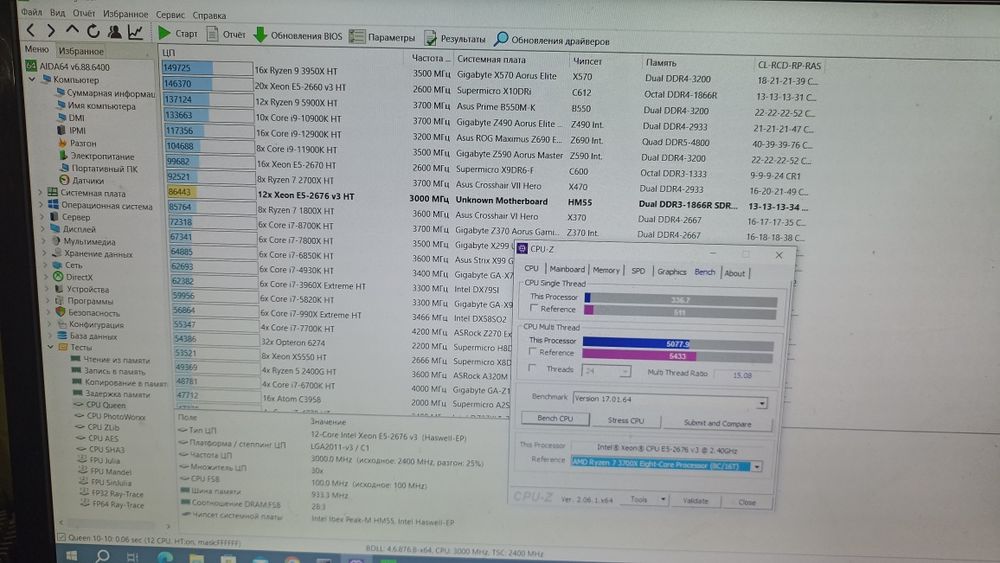Collapse the Компьютер tree node
This screenshot has height=563, width=1000.
[31, 79]
